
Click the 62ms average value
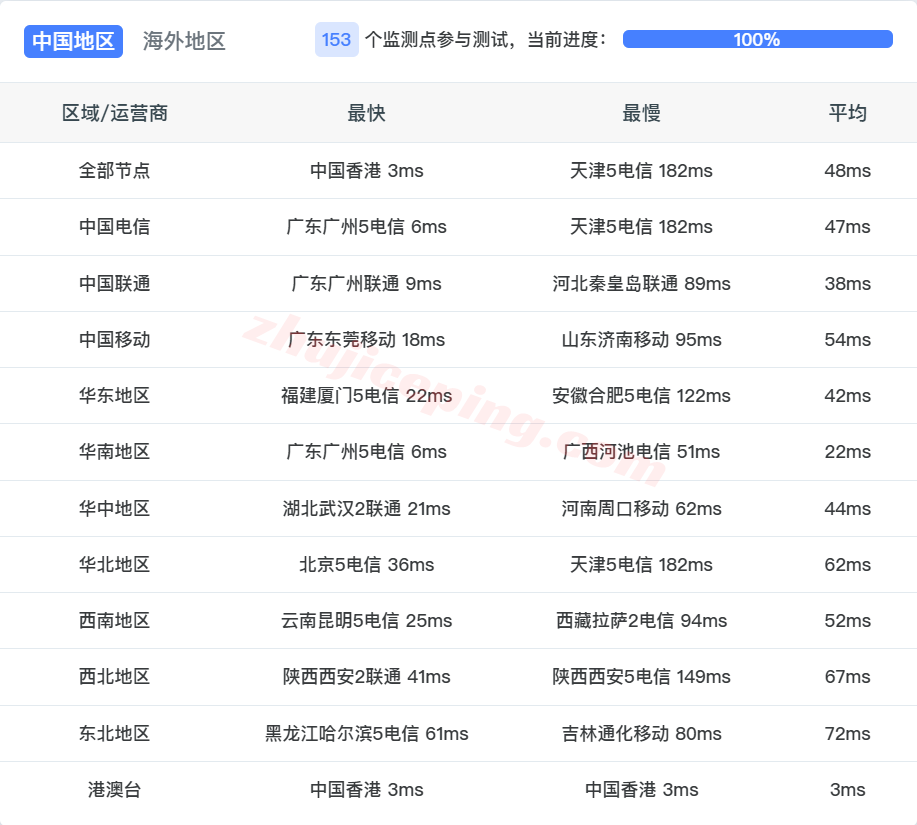pyautogui.click(x=847, y=564)
